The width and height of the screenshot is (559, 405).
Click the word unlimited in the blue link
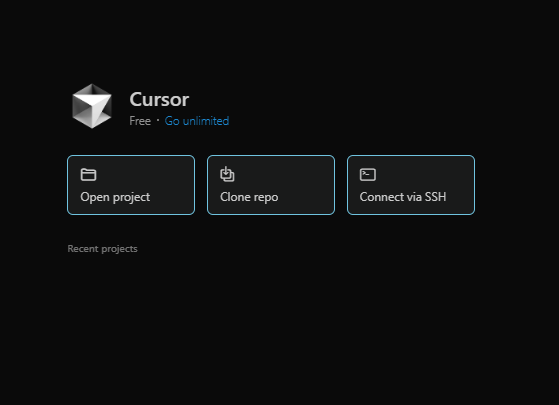coord(206,121)
